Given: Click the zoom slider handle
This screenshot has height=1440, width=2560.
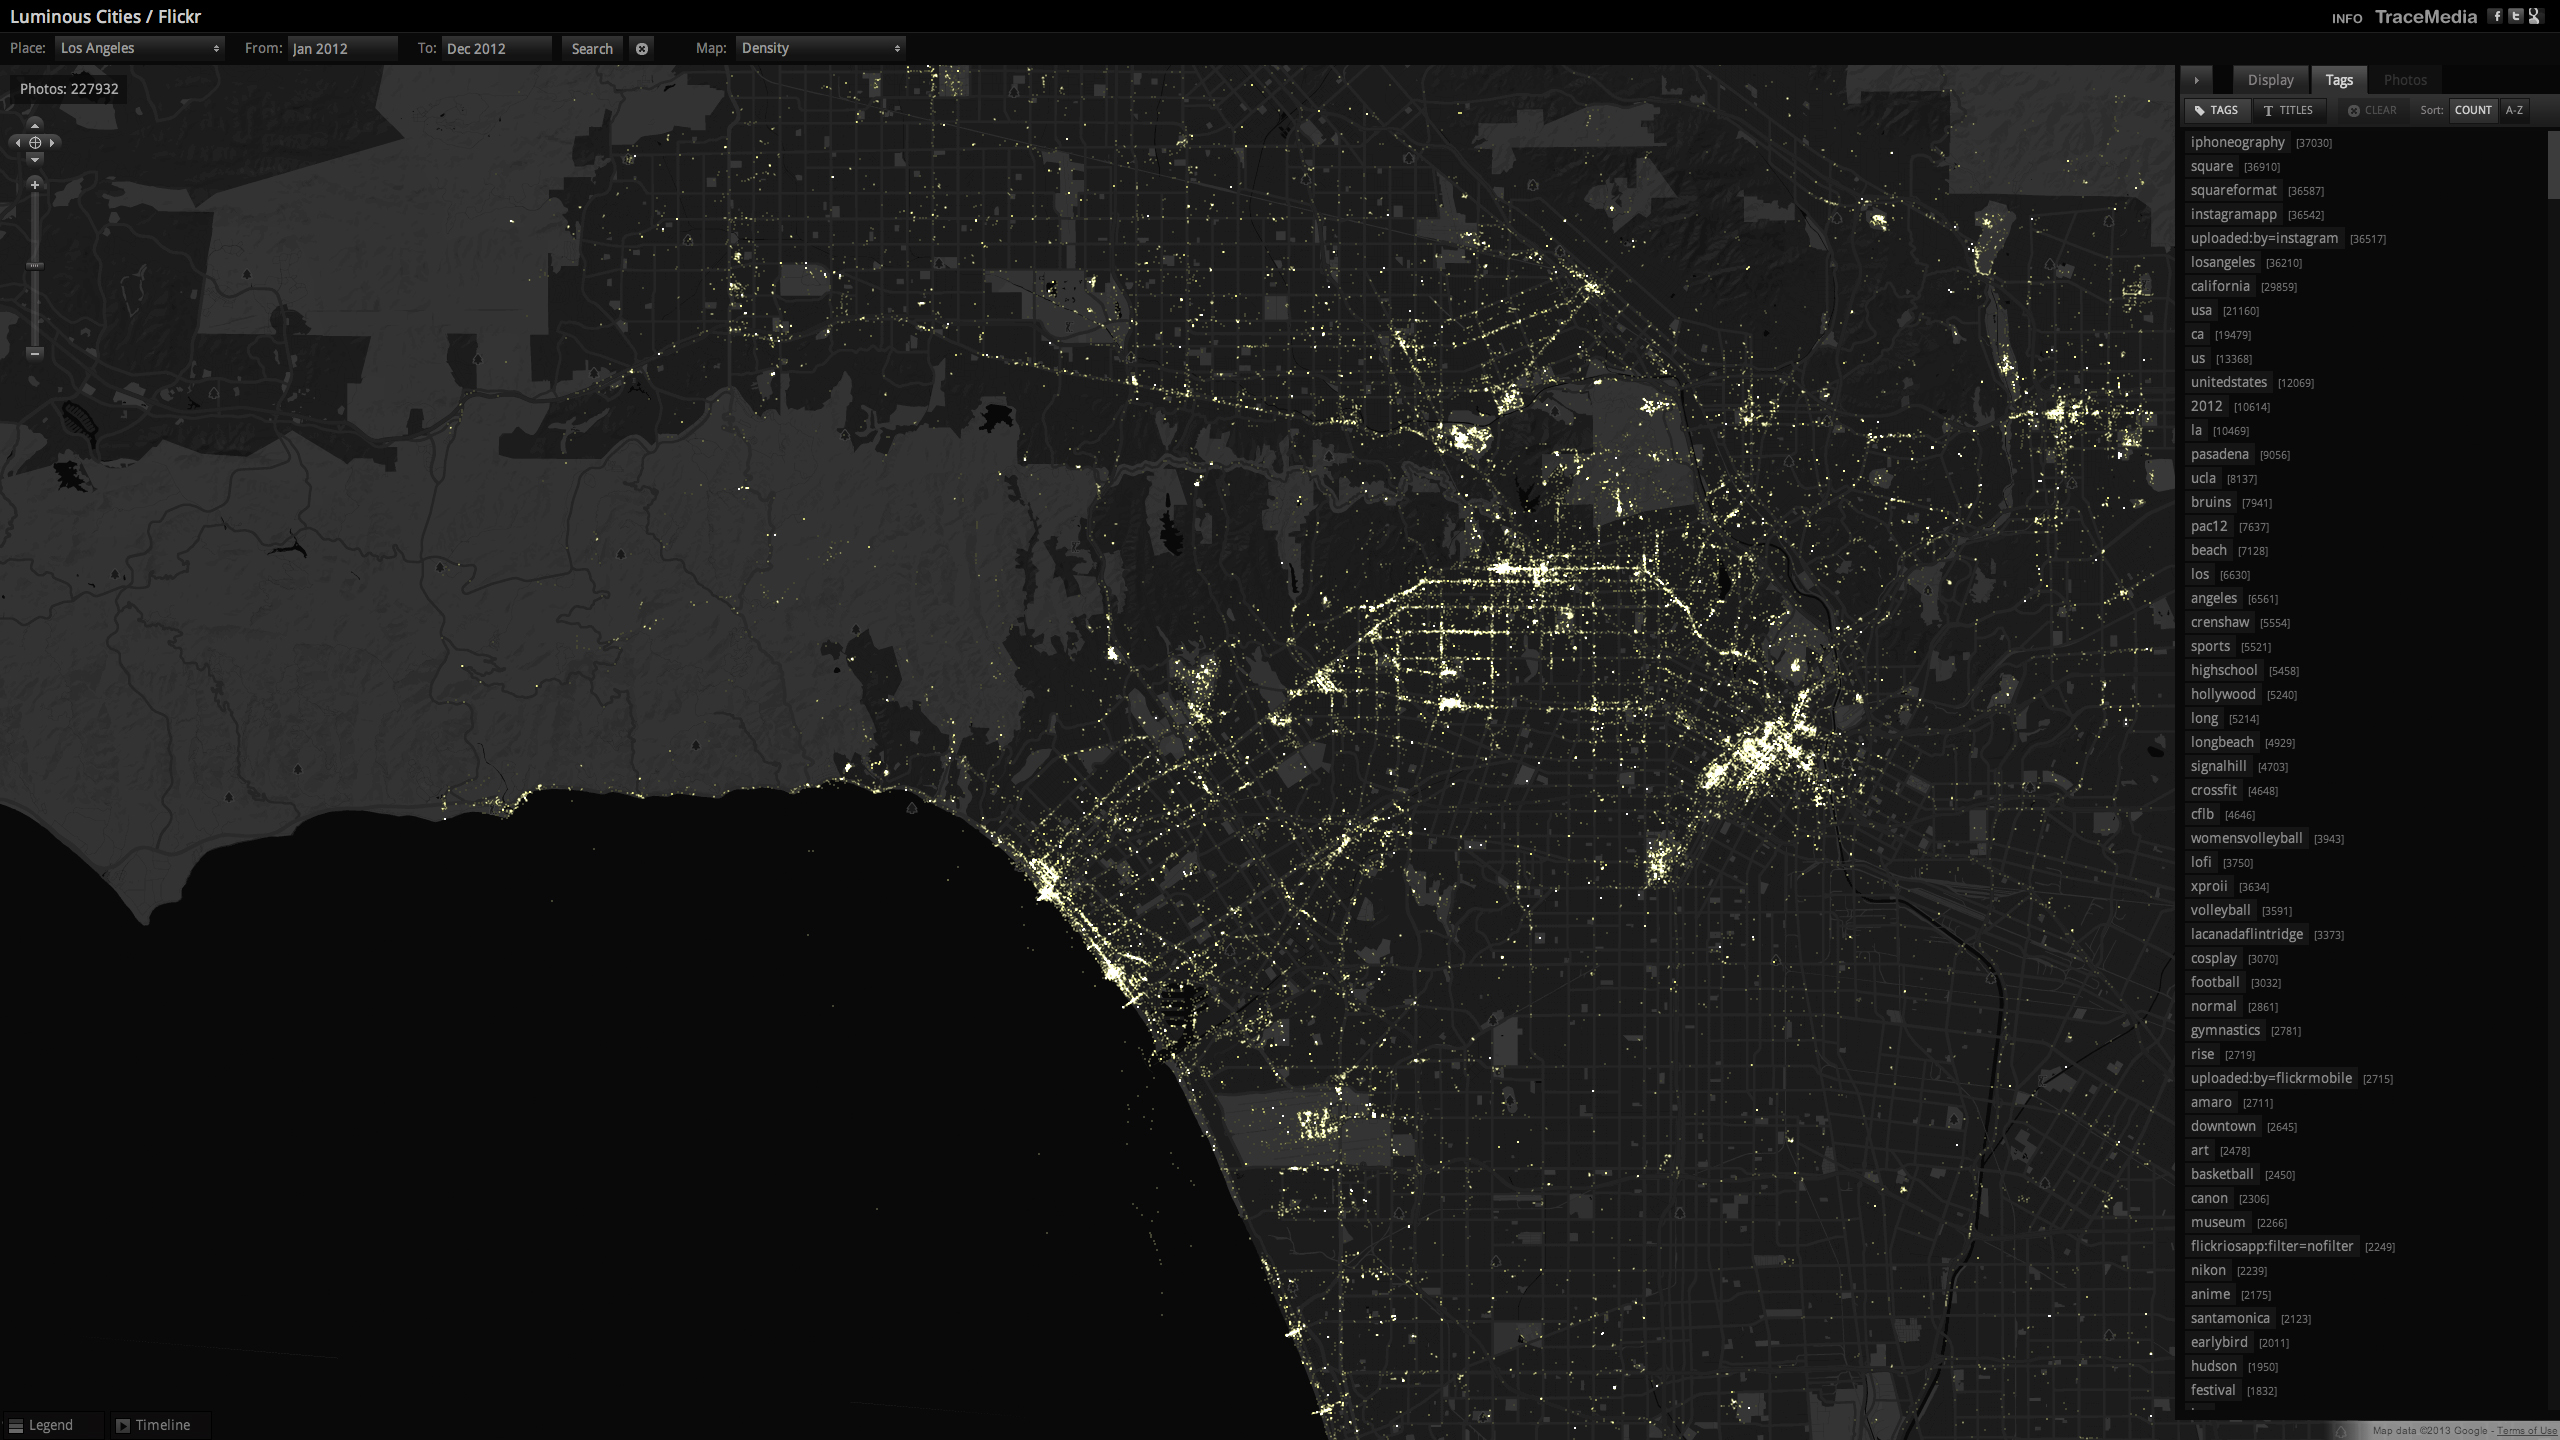Looking at the screenshot, I should 35,266.
